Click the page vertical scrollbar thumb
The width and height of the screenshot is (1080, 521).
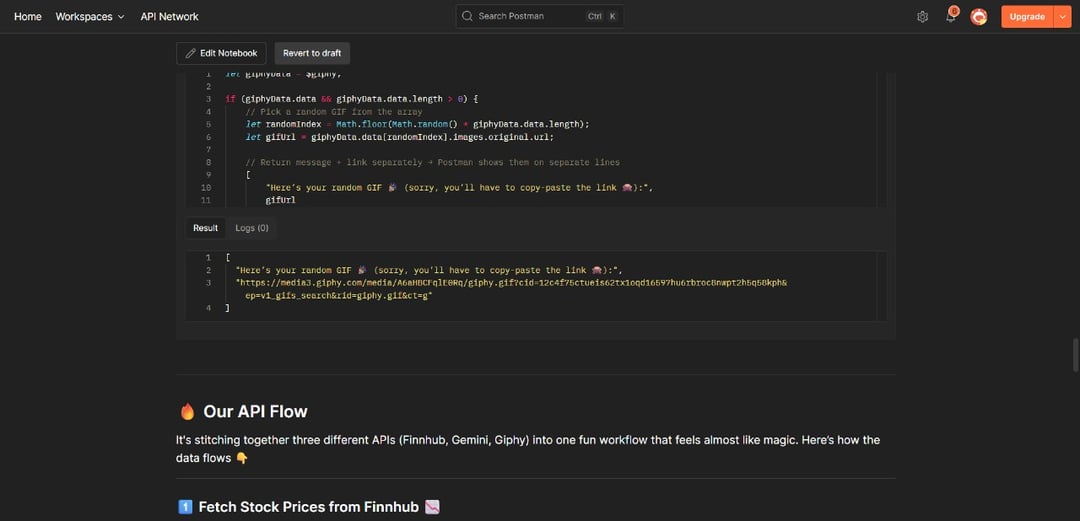tap(1075, 356)
